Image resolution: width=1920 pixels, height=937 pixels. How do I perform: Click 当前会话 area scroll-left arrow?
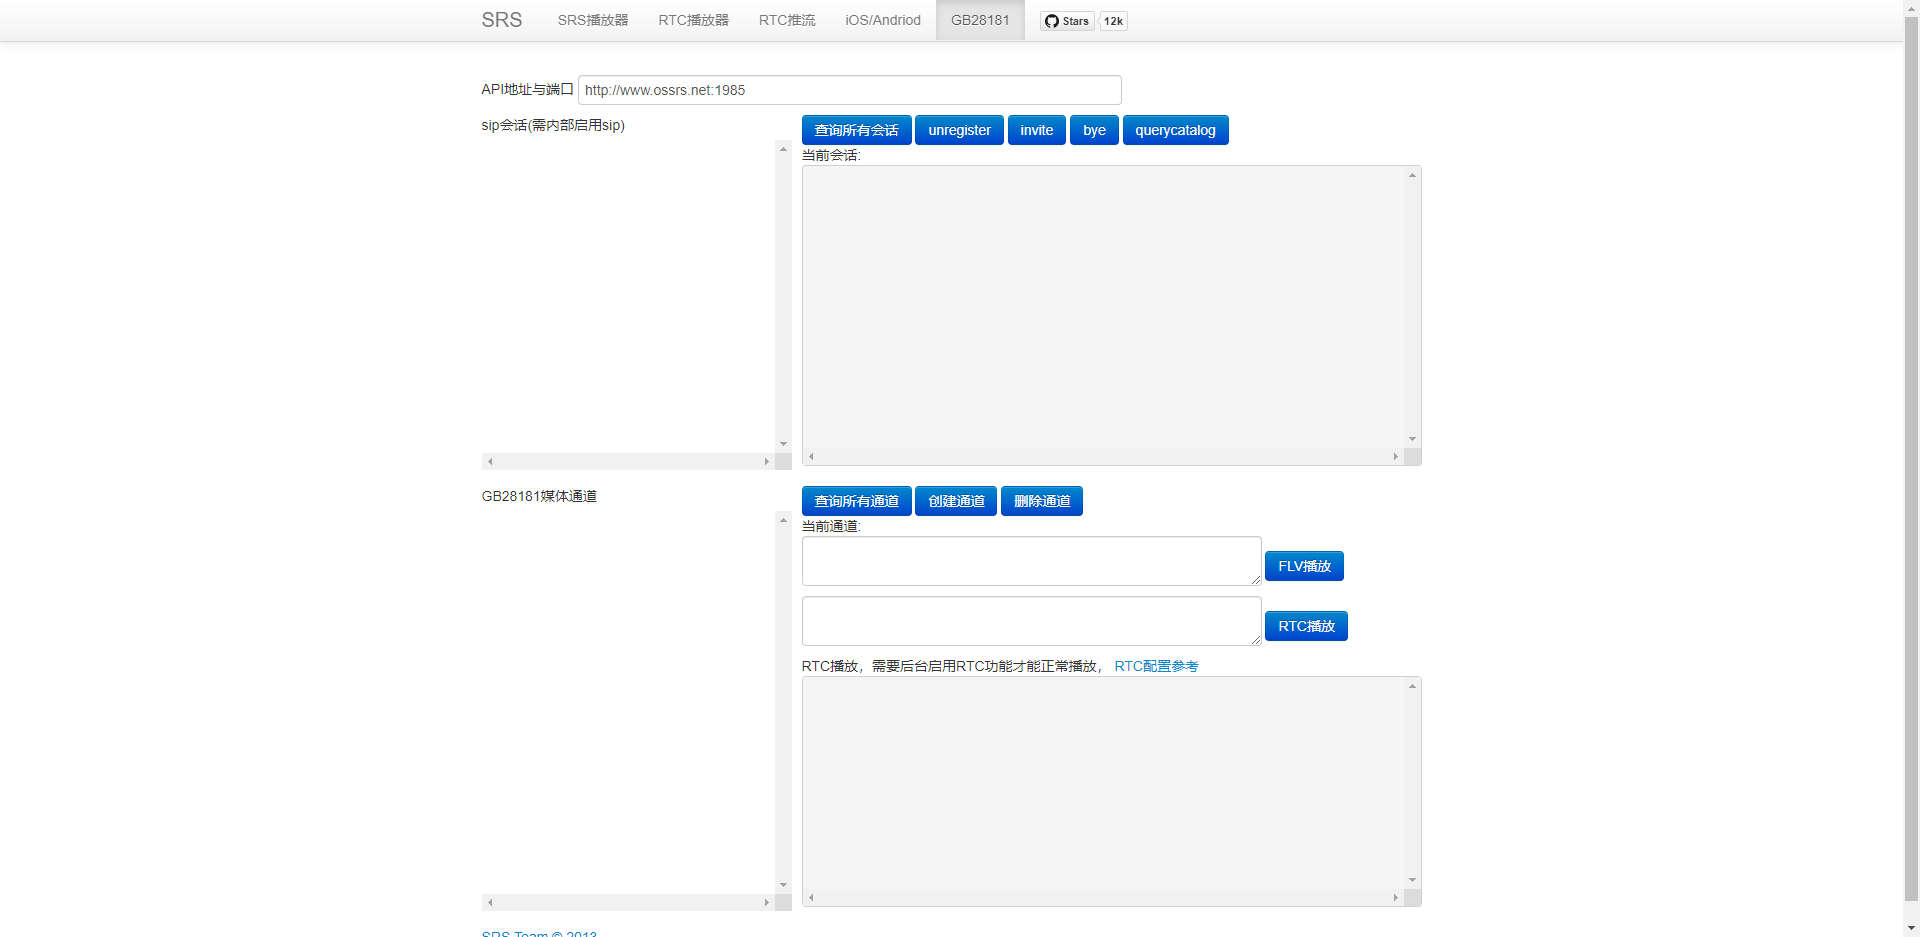(x=811, y=456)
